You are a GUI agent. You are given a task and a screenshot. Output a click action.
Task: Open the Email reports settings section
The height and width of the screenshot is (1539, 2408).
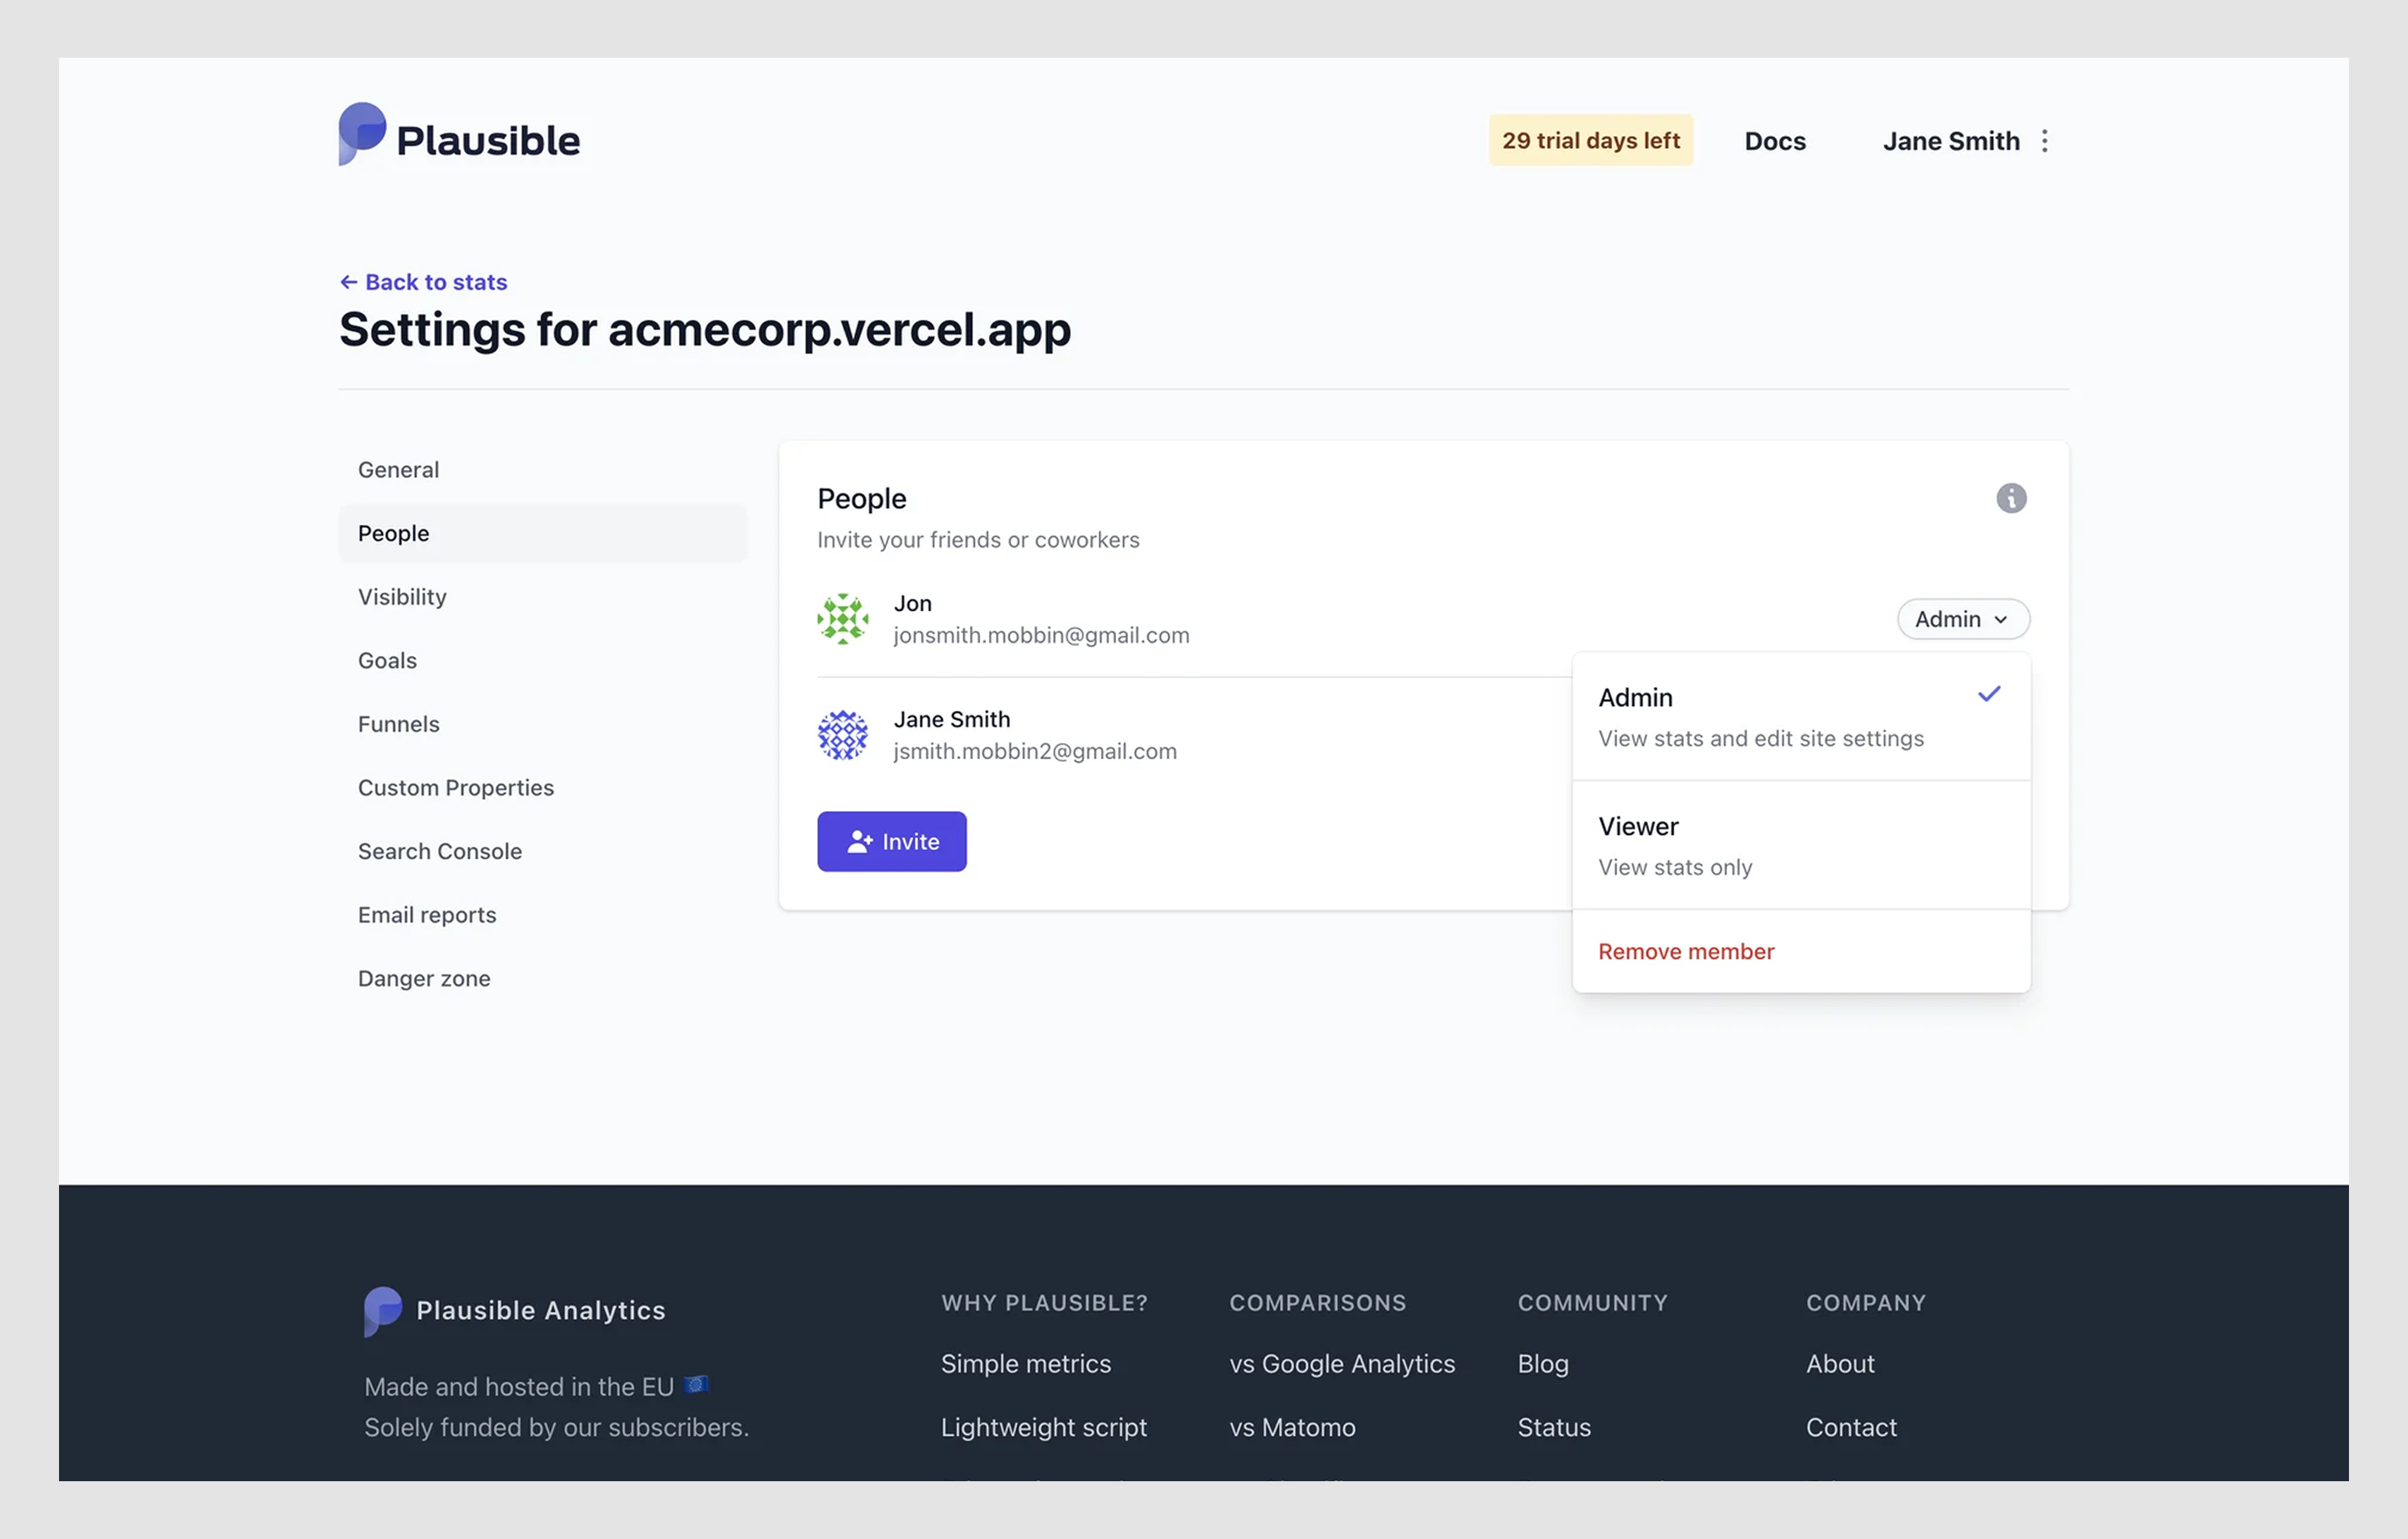click(542, 915)
